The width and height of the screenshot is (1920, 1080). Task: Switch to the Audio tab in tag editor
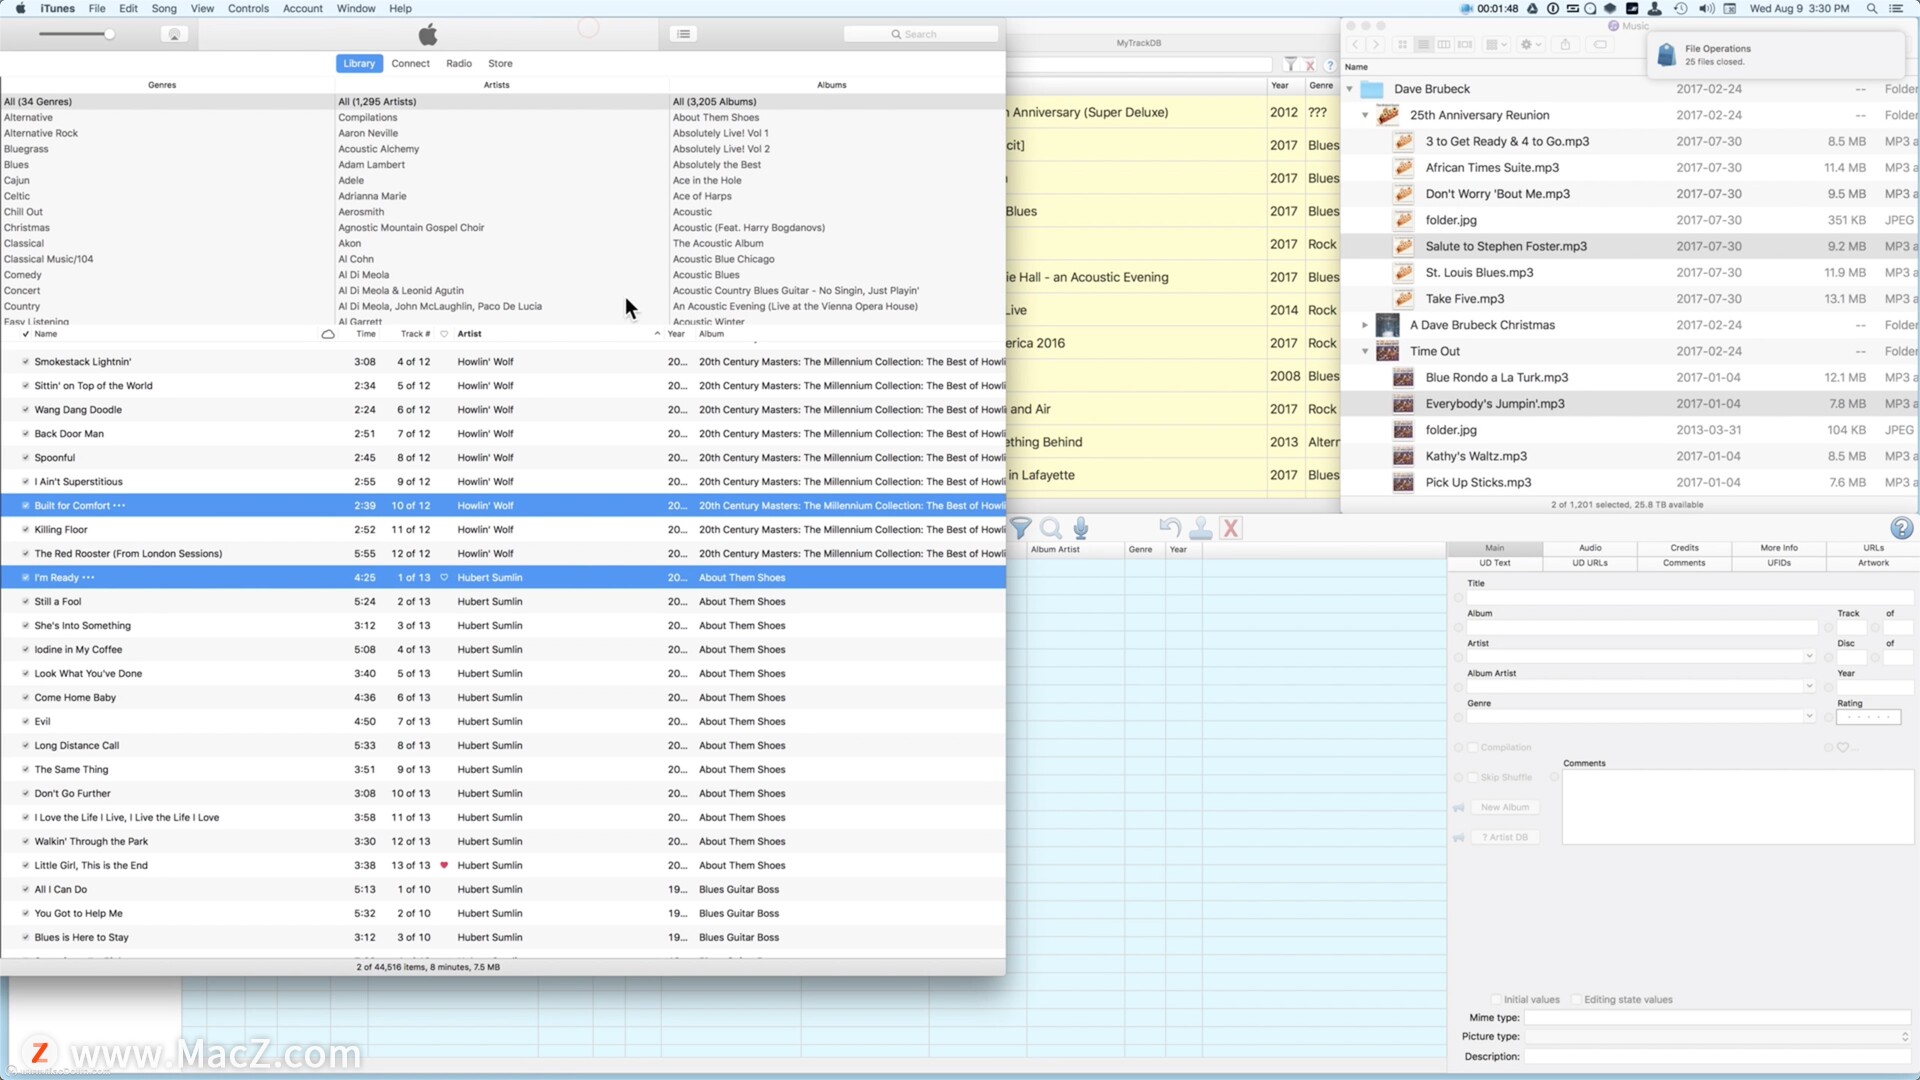coord(1590,548)
